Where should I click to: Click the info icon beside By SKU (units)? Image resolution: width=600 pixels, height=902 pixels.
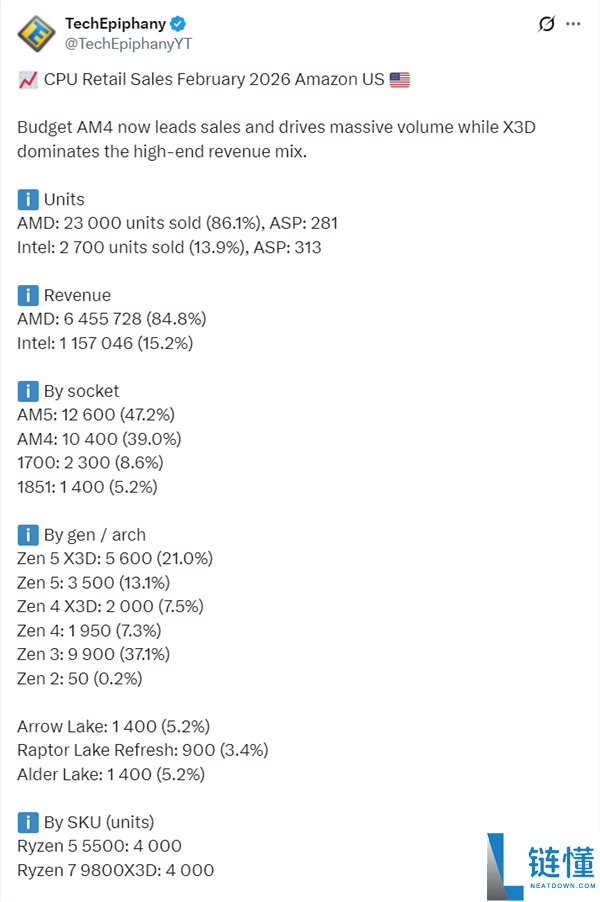pos(28,823)
